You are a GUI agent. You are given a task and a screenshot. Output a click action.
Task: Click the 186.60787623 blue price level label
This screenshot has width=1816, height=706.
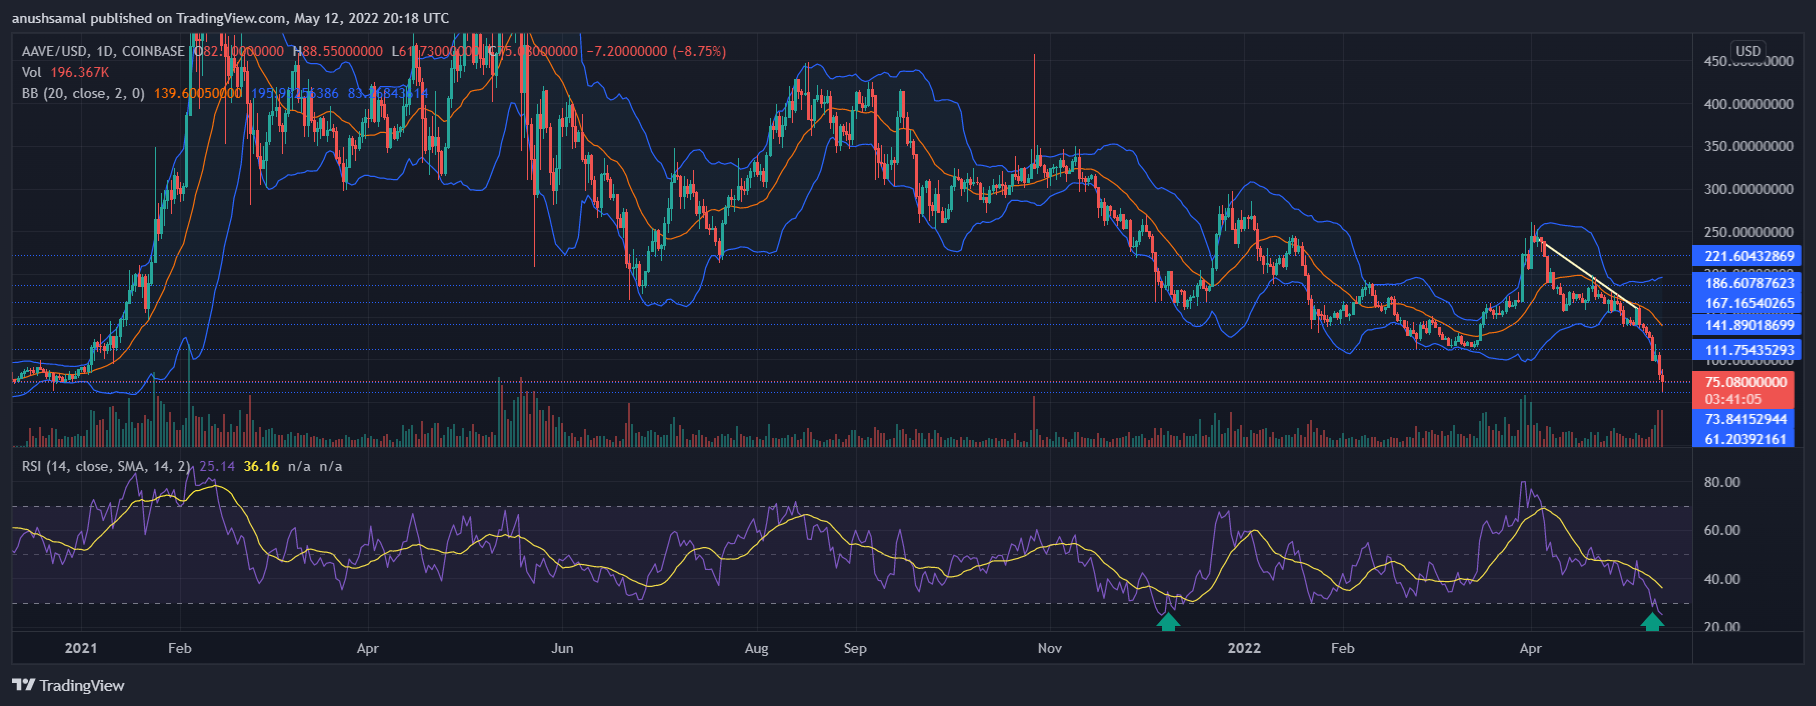(1745, 283)
